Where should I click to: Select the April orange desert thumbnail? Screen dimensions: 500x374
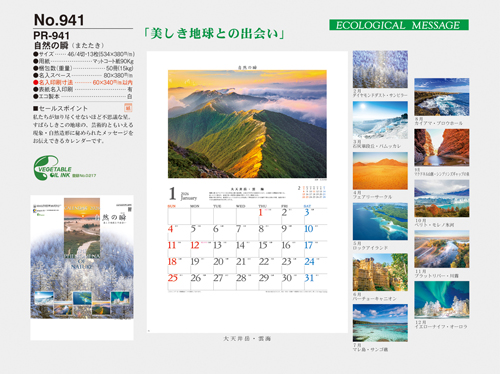(380, 171)
